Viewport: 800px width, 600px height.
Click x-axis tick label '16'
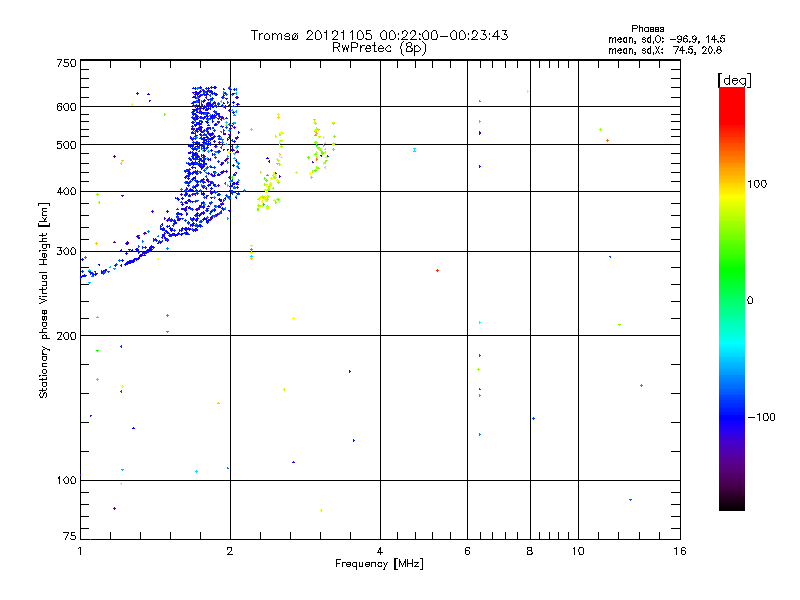tap(680, 551)
